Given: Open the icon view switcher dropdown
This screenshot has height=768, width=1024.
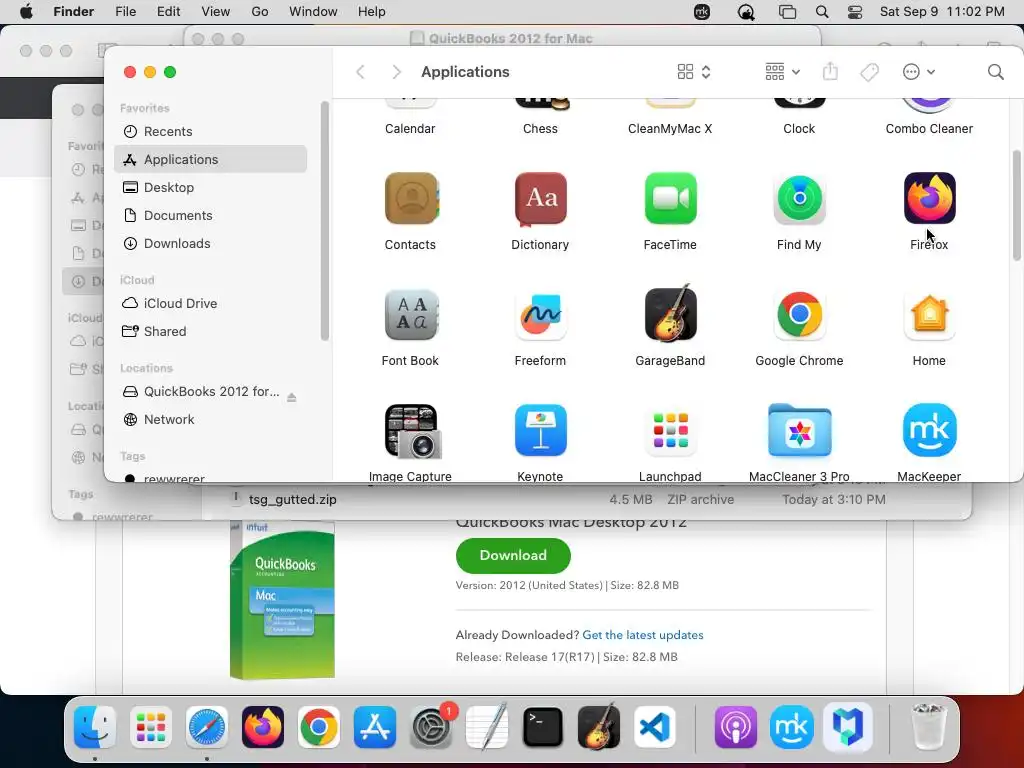Looking at the screenshot, I should click(694, 72).
